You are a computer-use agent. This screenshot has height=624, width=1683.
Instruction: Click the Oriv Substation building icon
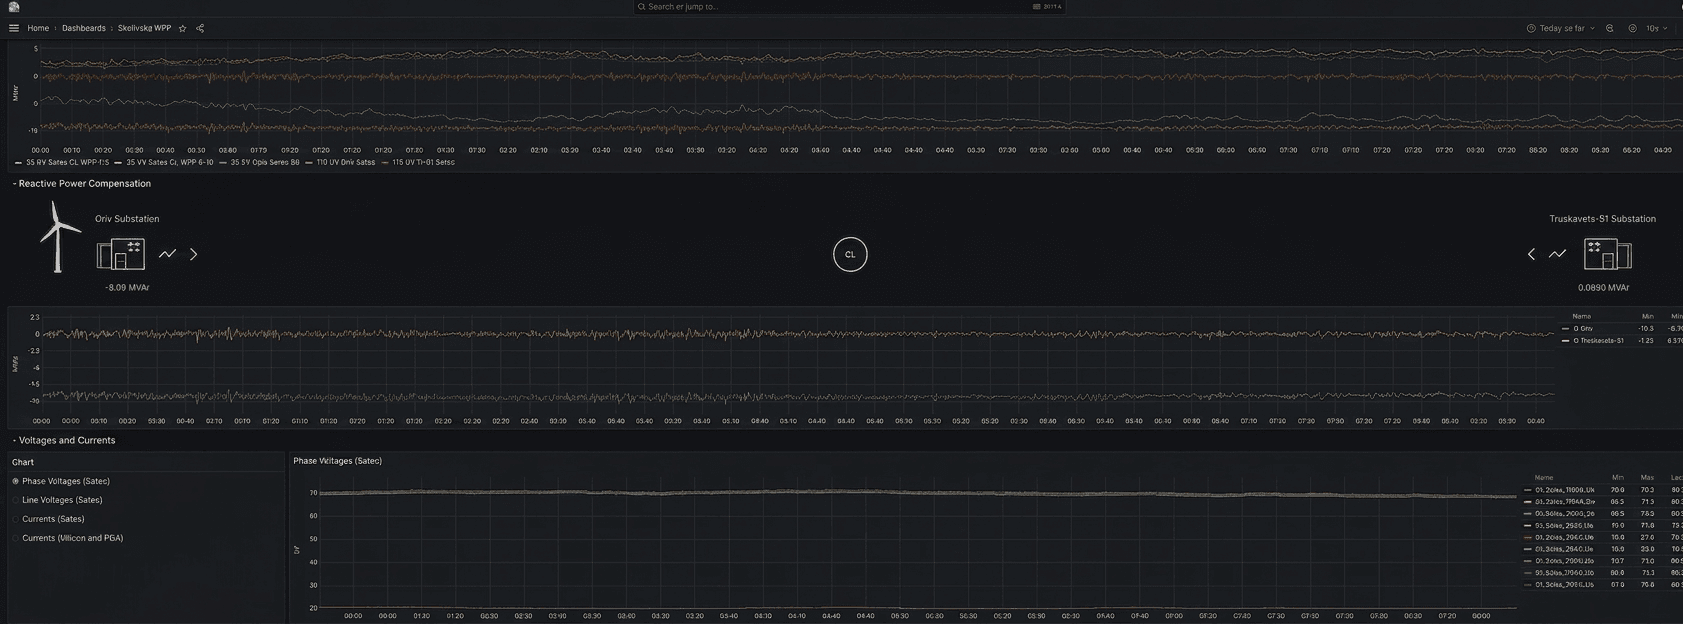[121, 254]
